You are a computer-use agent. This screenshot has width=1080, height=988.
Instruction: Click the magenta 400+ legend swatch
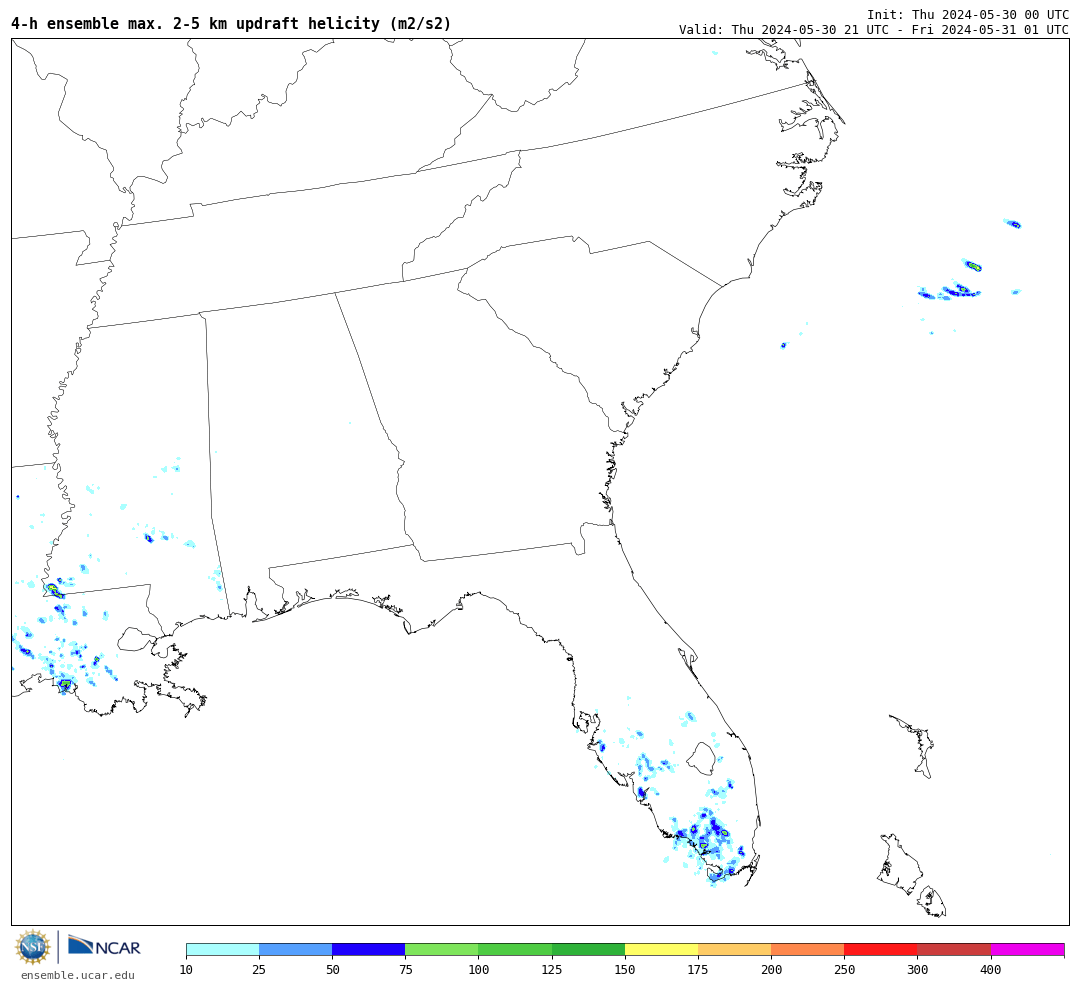(x=1028, y=949)
